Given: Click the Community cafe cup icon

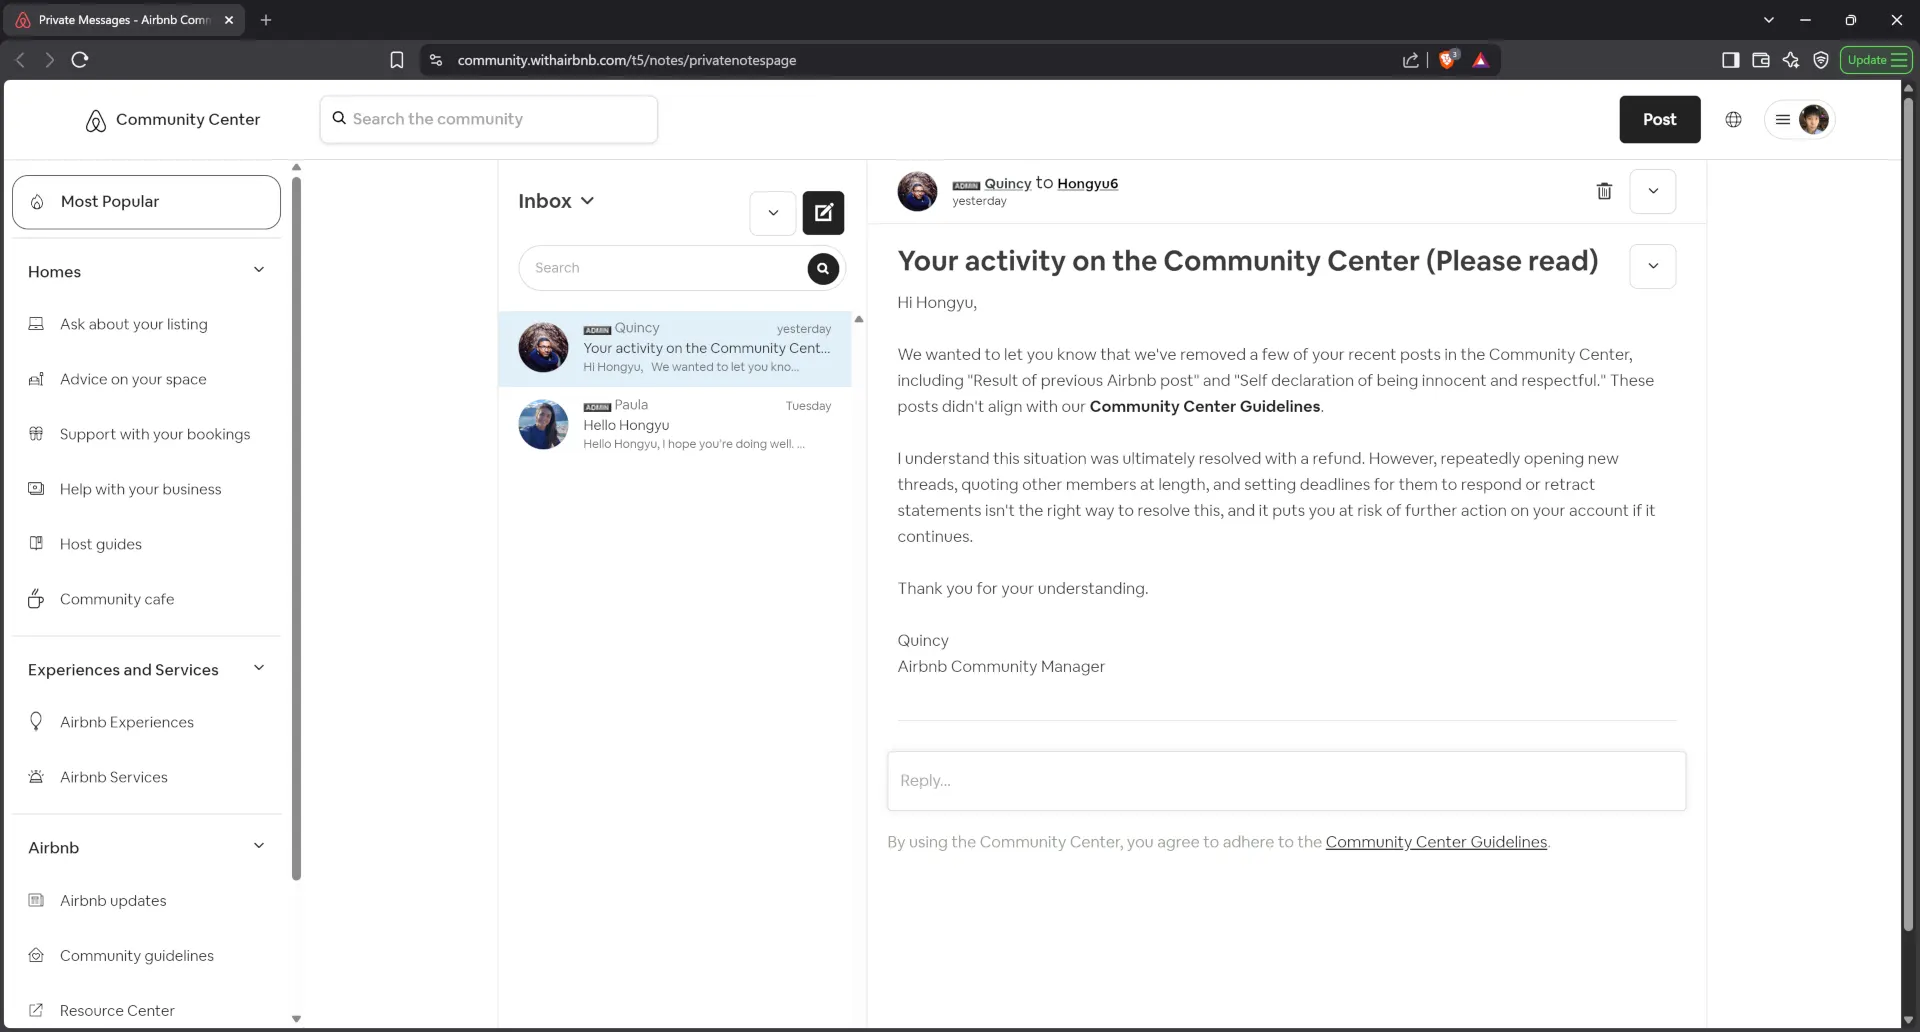Looking at the screenshot, I should 36,599.
